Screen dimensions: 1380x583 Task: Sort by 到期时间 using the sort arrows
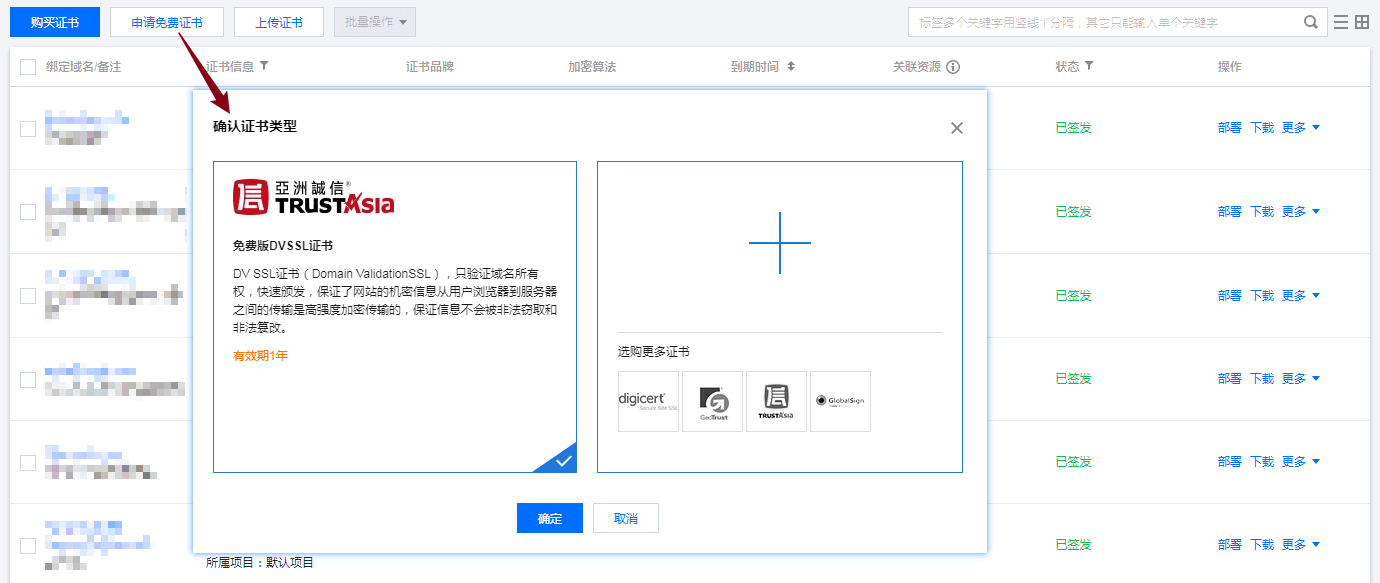(x=791, y=67)
